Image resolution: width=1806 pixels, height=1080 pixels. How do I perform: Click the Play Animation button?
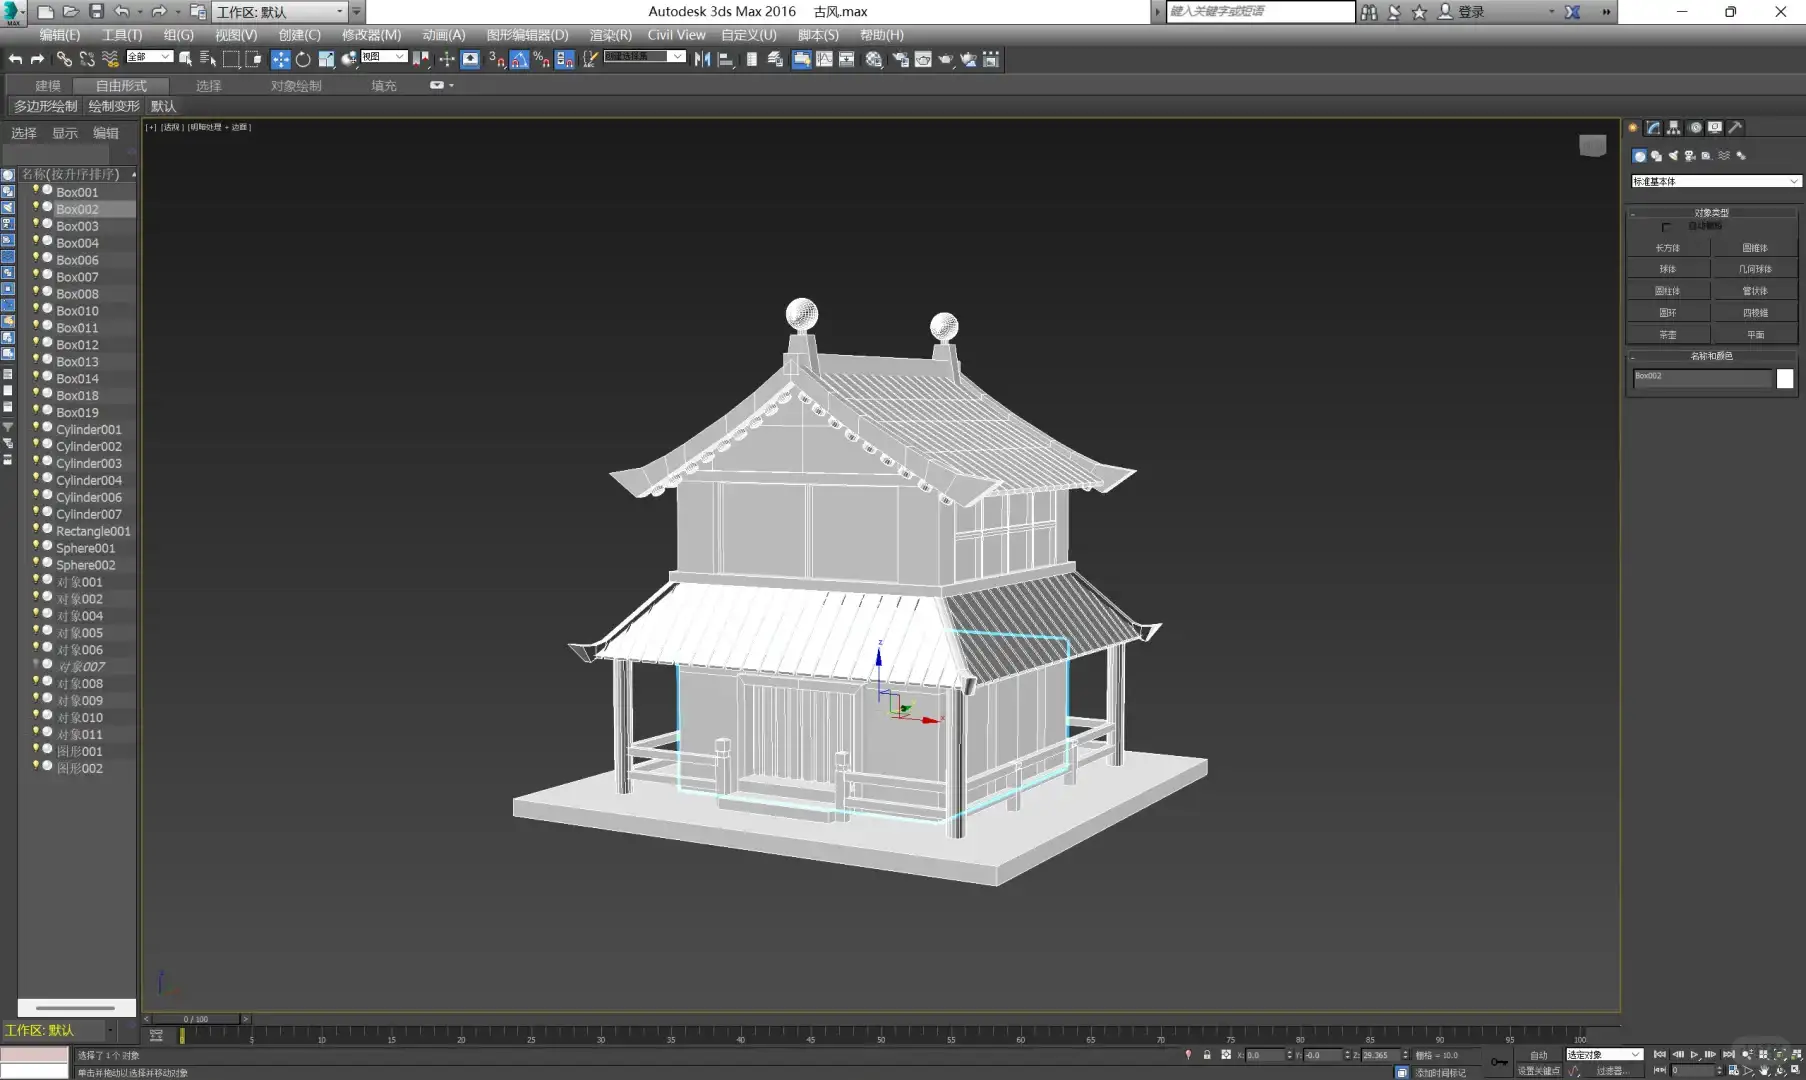1694,1055
